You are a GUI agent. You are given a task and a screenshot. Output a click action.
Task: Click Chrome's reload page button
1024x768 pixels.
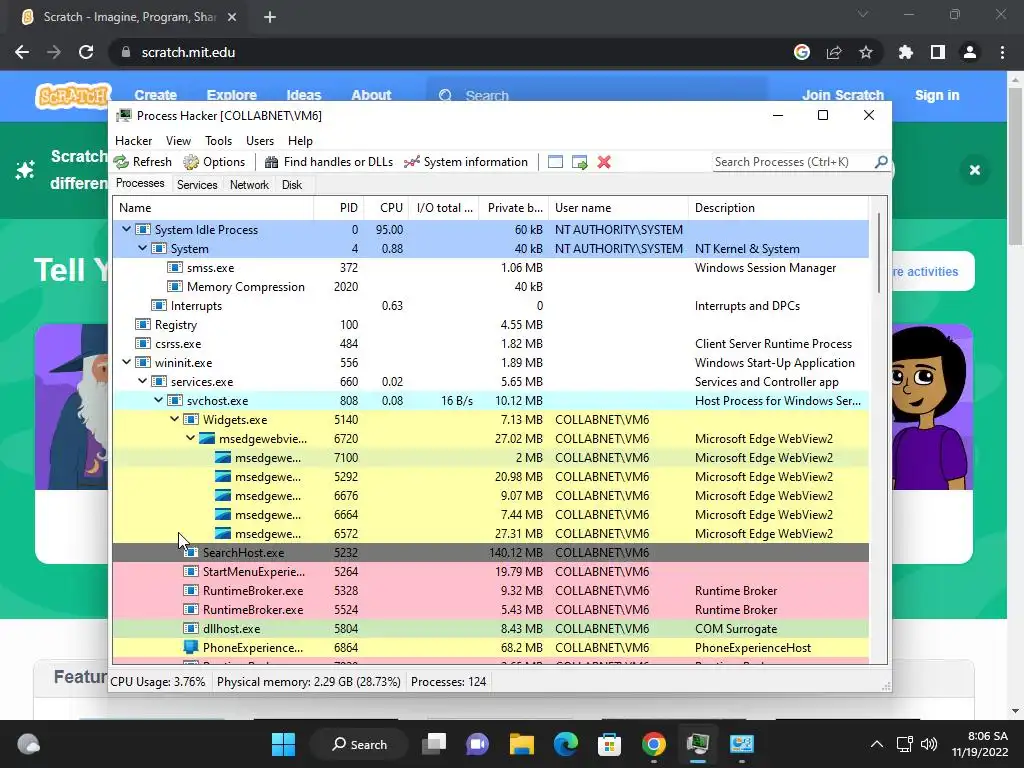pyautogui.click(x=86, y=52)
